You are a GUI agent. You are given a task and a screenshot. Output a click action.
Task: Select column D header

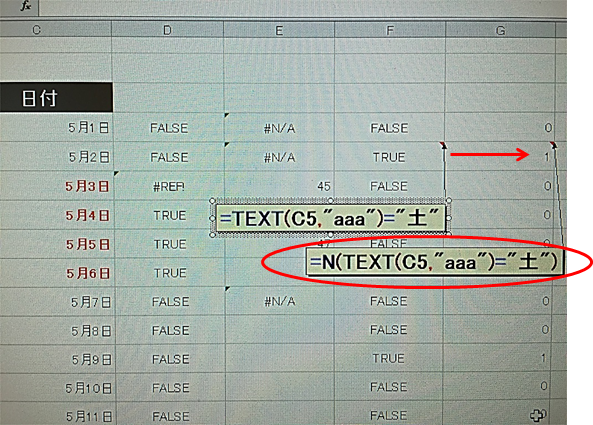click(x=167, y=30)
